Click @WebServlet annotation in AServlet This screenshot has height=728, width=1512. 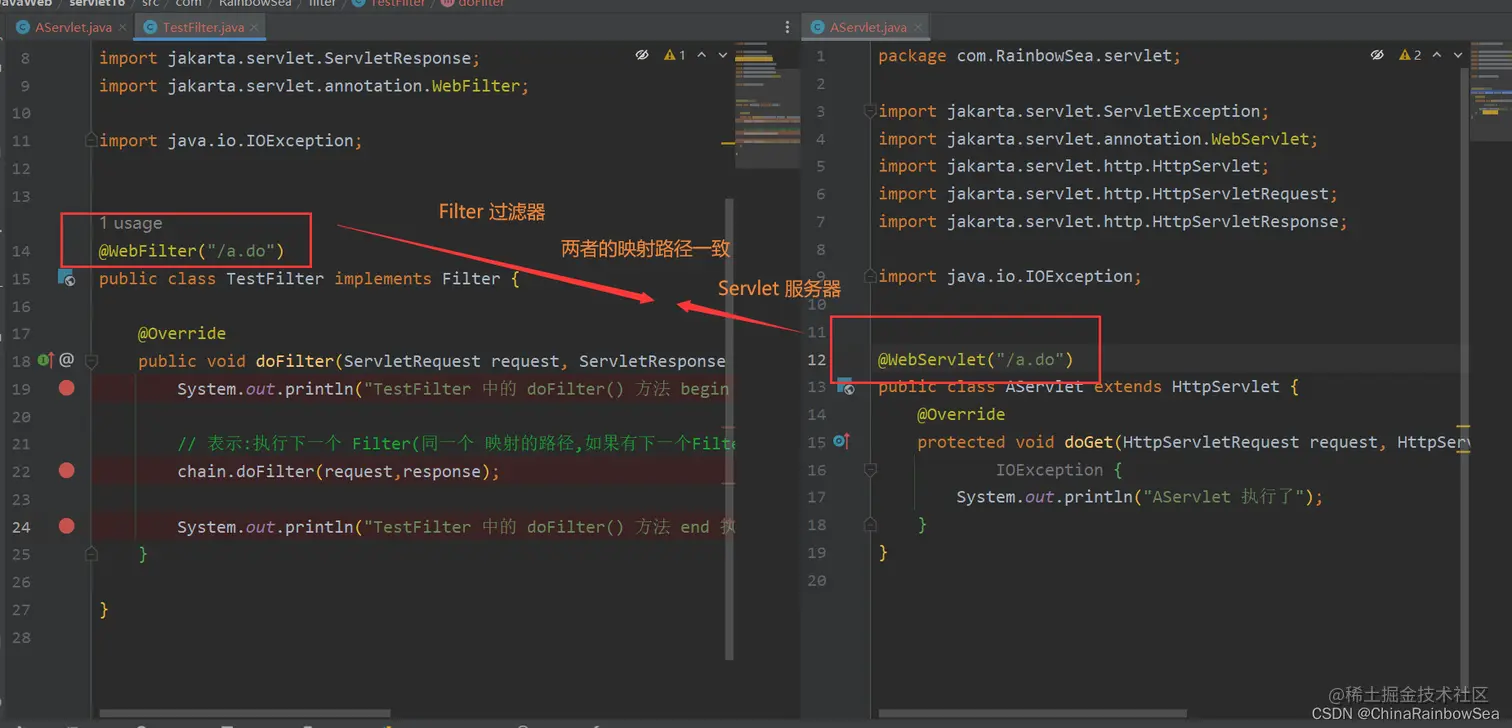(x=975, y=359)
